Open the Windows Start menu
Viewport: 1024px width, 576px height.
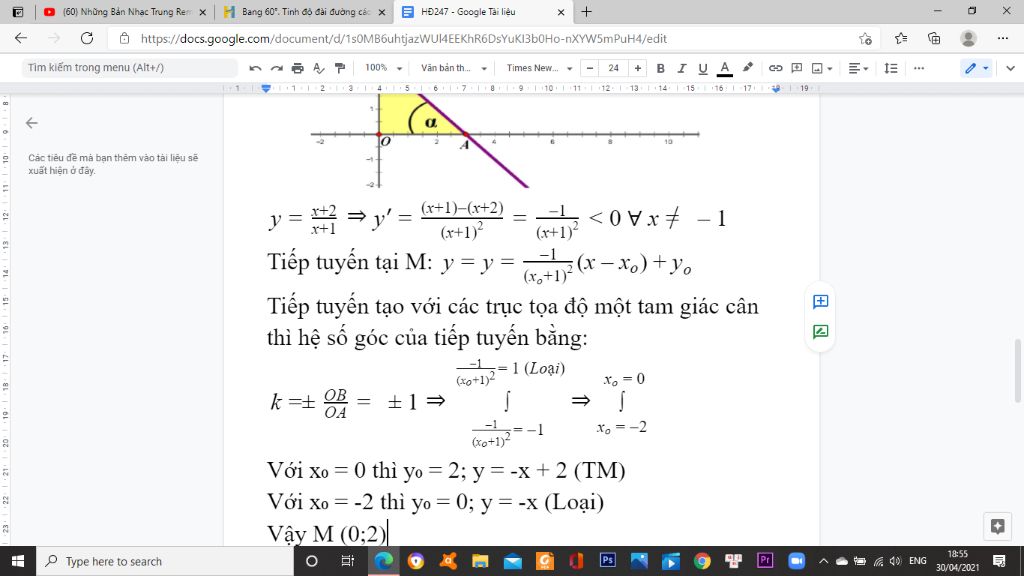18,561
